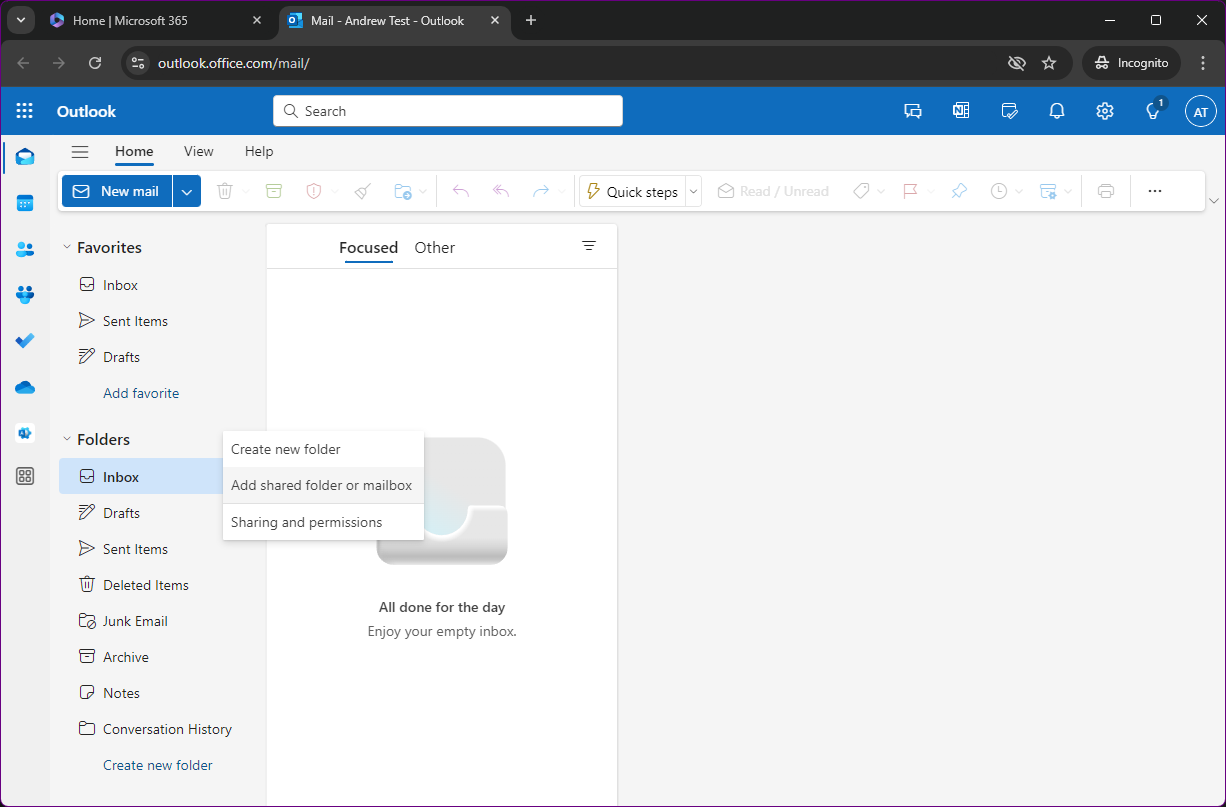
Task: Click the Move to folder toolbar icon
Action: 403,191
